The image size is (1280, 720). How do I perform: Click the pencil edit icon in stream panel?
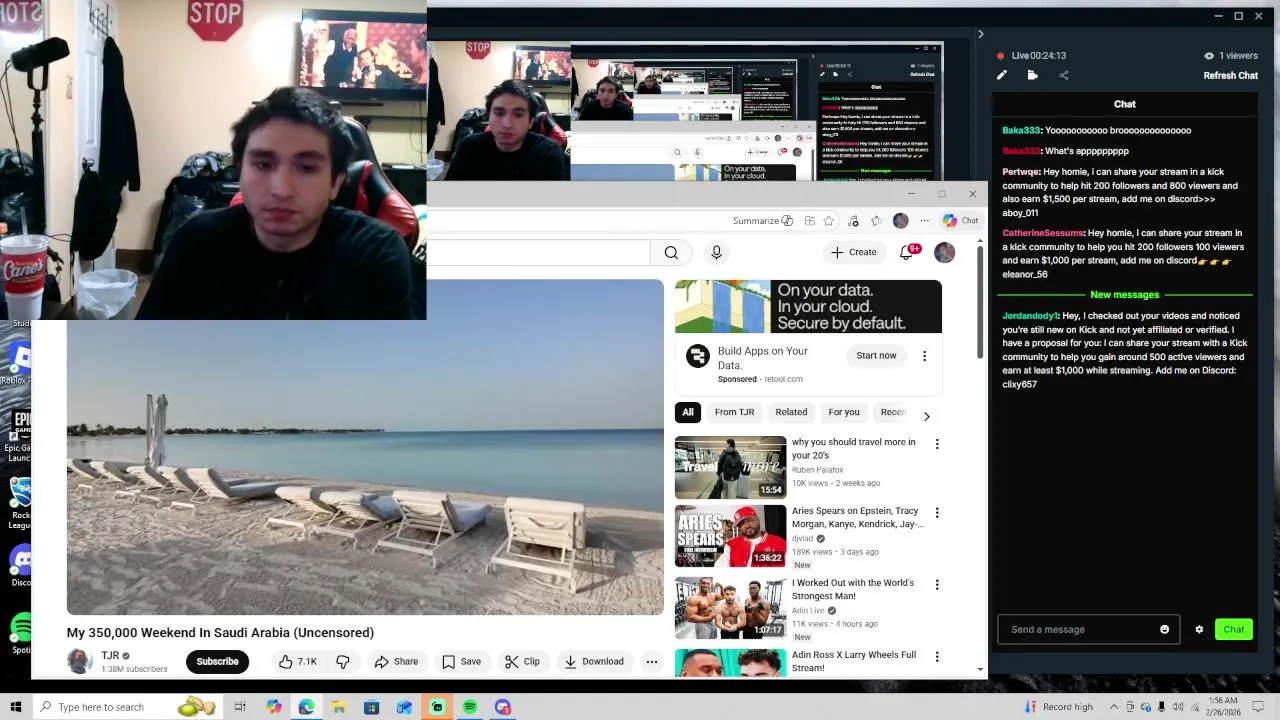[x=1002, y=75]
